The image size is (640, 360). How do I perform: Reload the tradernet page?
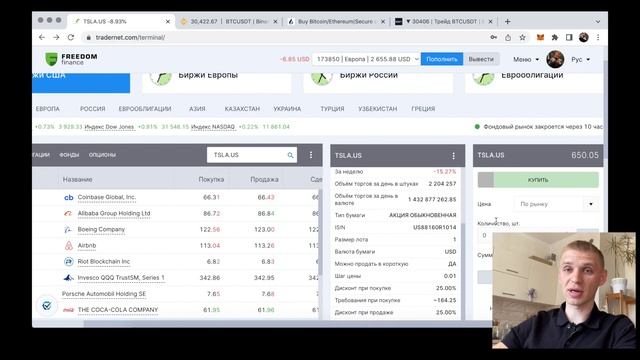(x=71, y=37)
